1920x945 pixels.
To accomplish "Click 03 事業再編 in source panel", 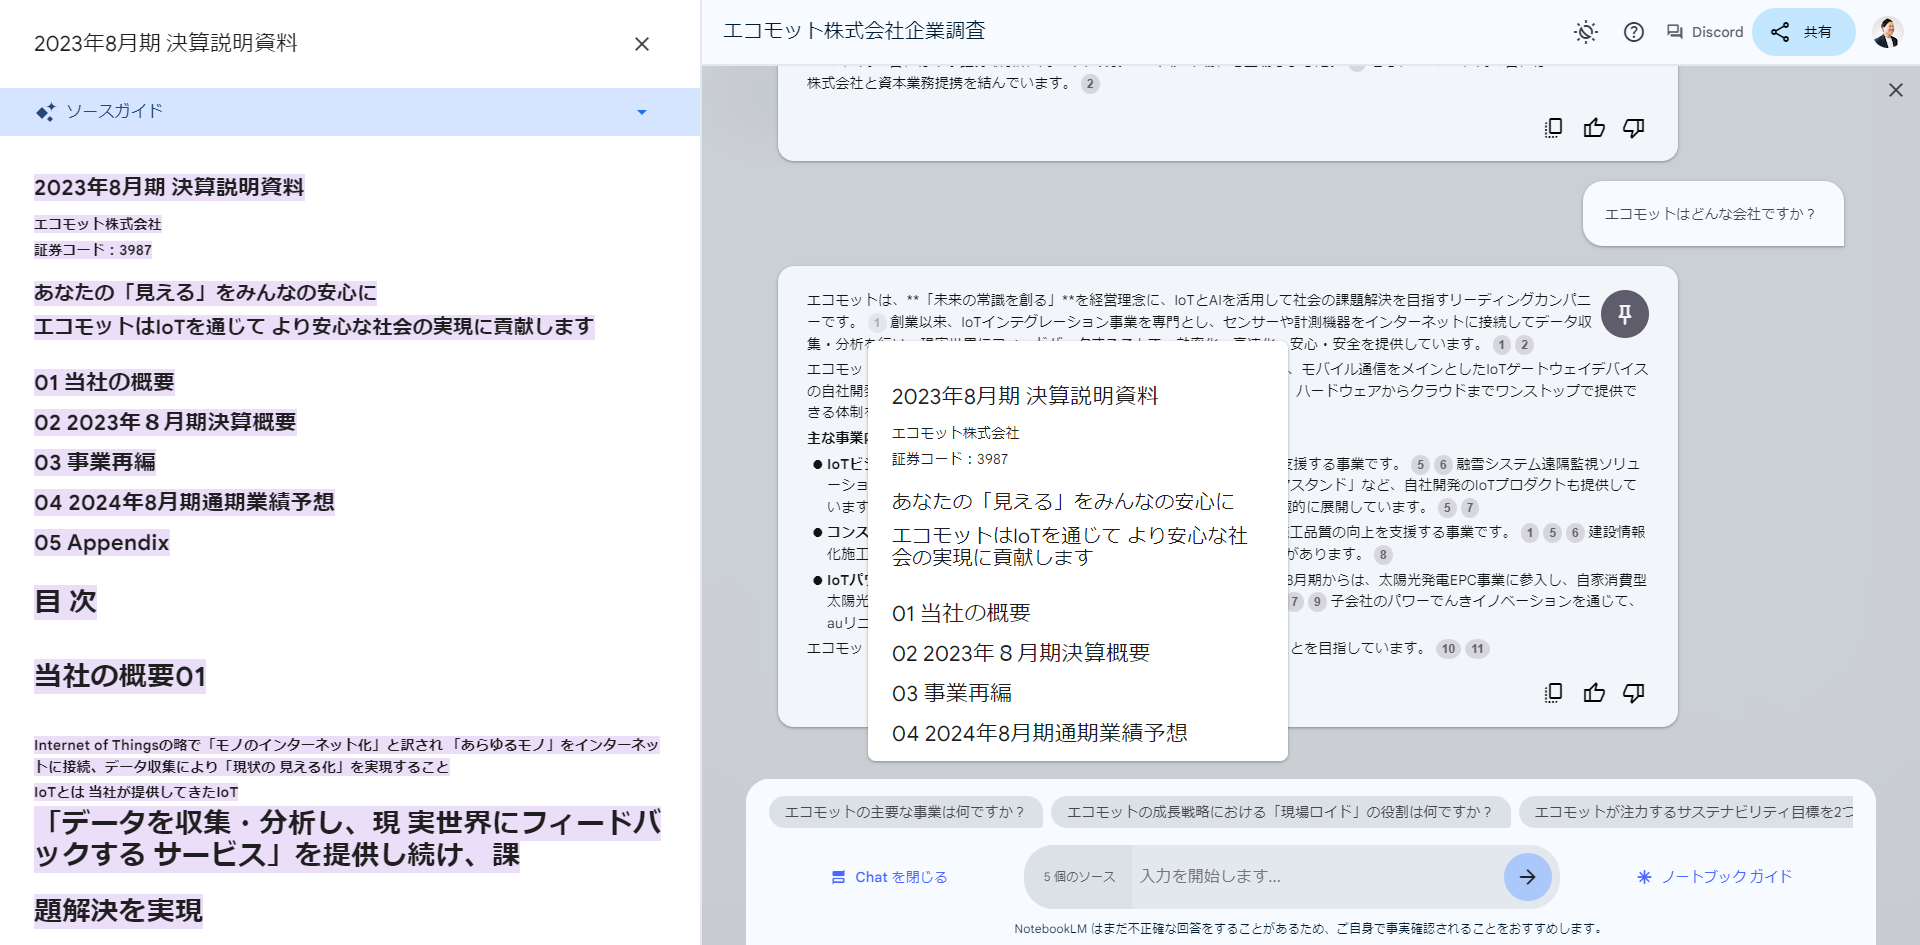I will (95, 462).
